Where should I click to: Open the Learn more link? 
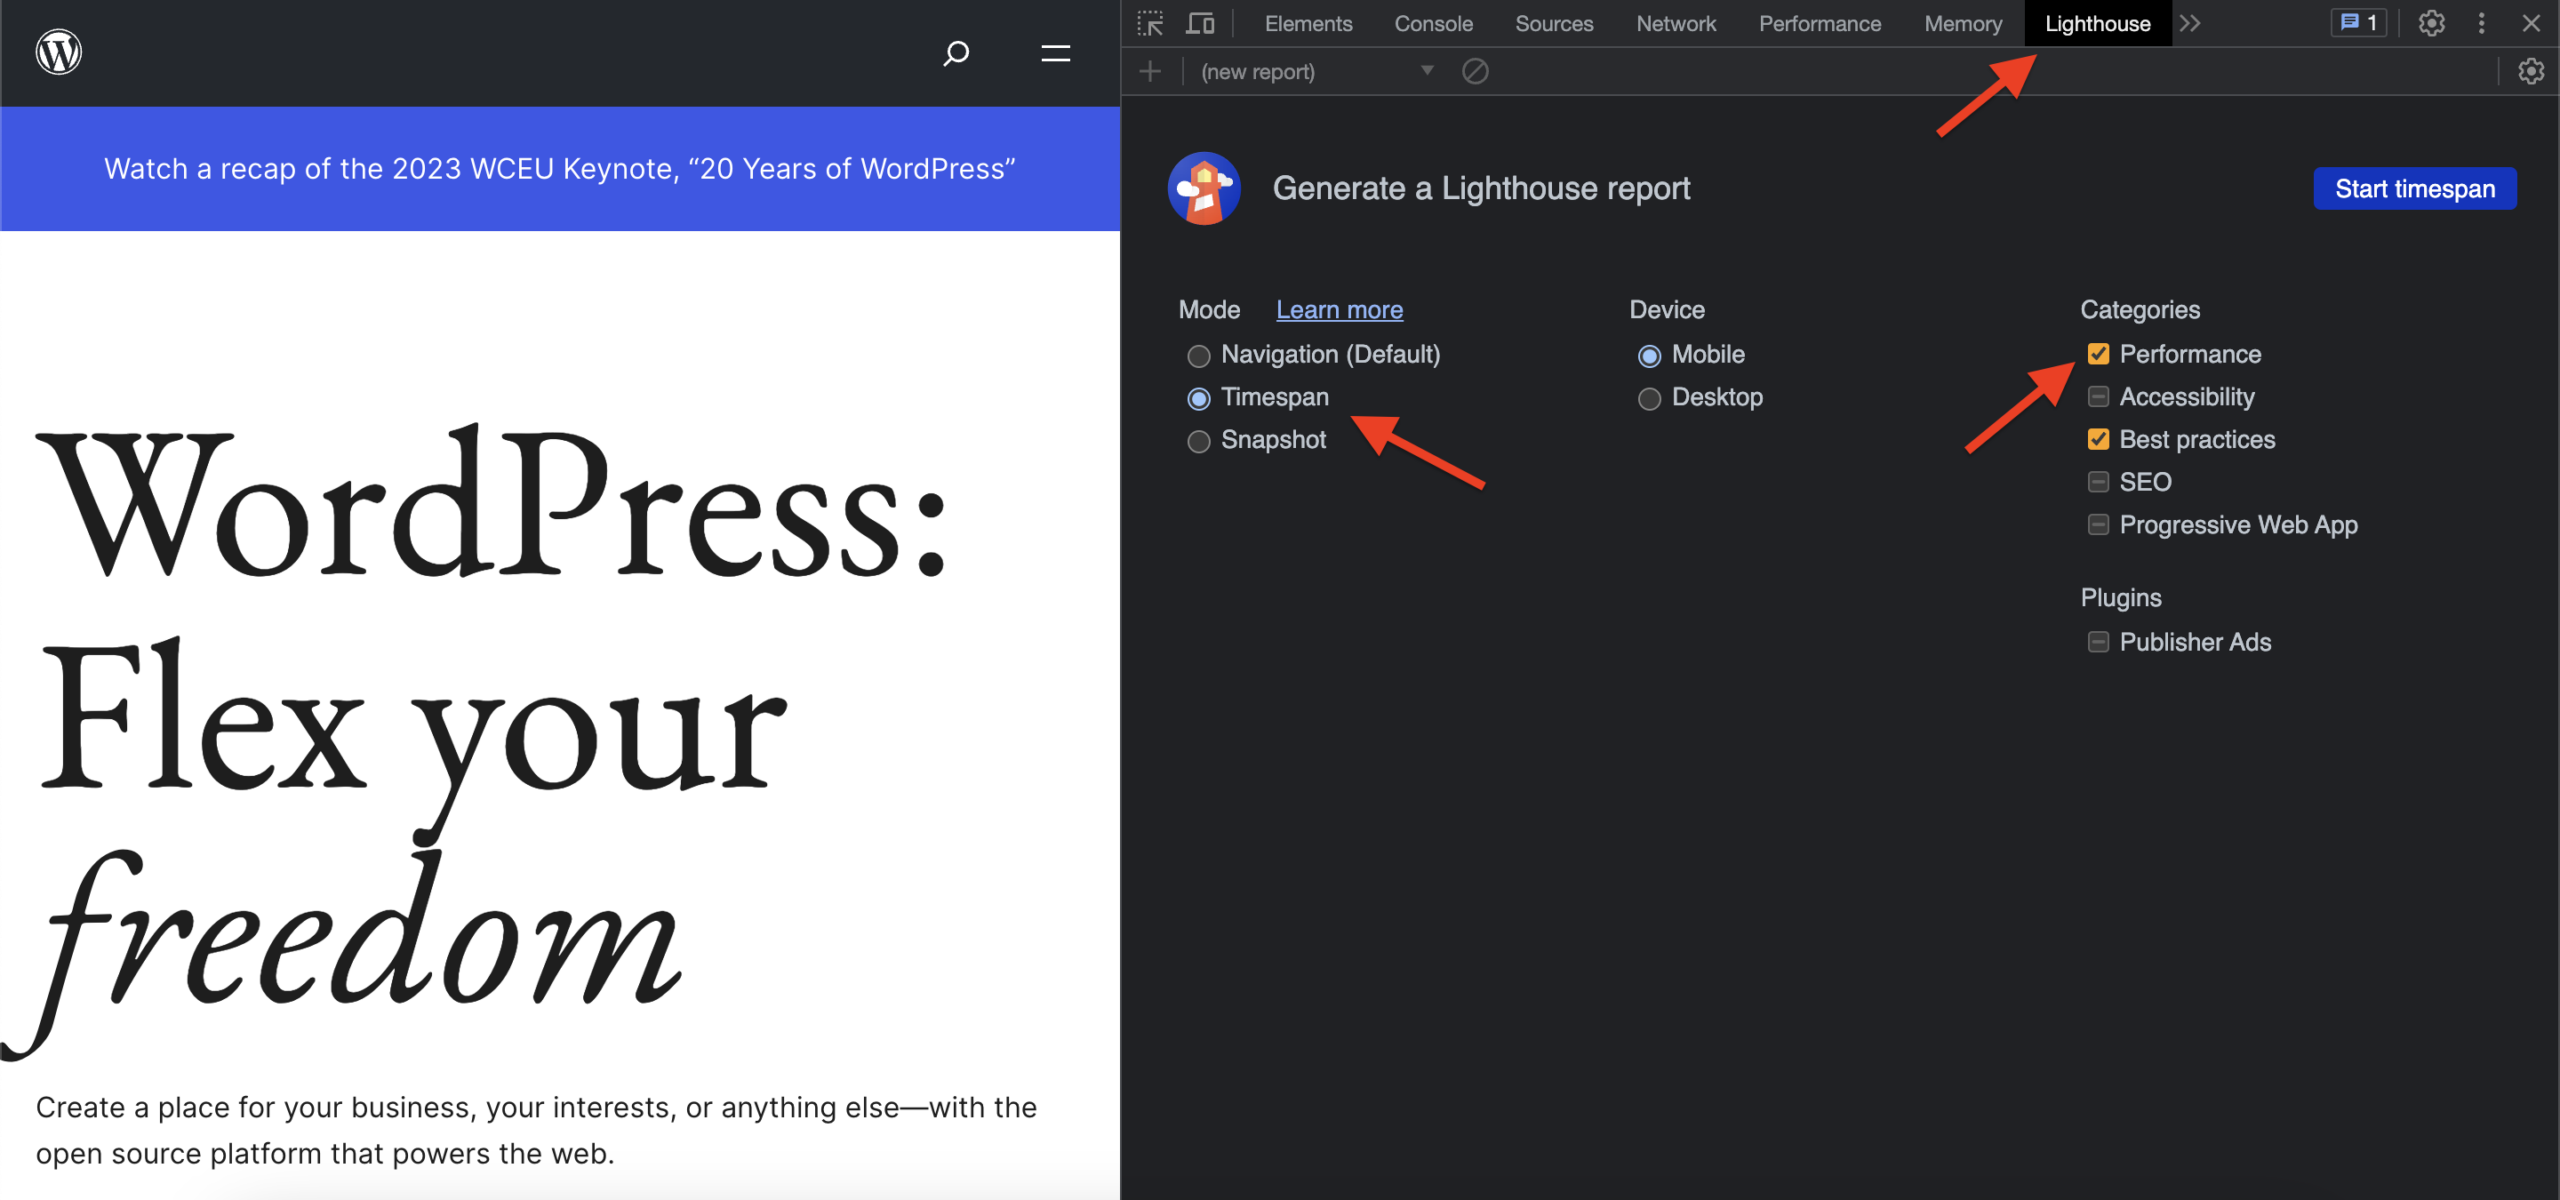coord(1339,310)
